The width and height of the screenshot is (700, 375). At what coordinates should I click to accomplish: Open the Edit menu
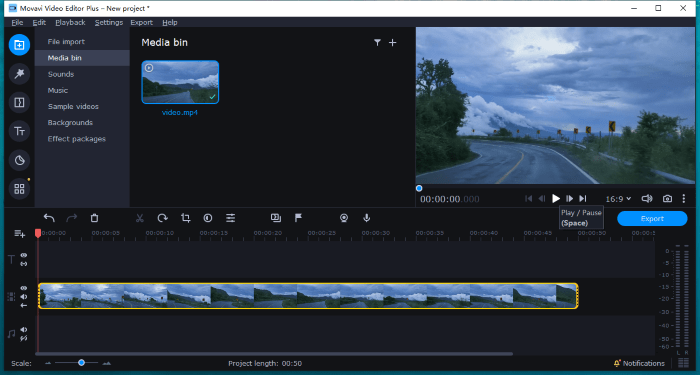[39, 22]
